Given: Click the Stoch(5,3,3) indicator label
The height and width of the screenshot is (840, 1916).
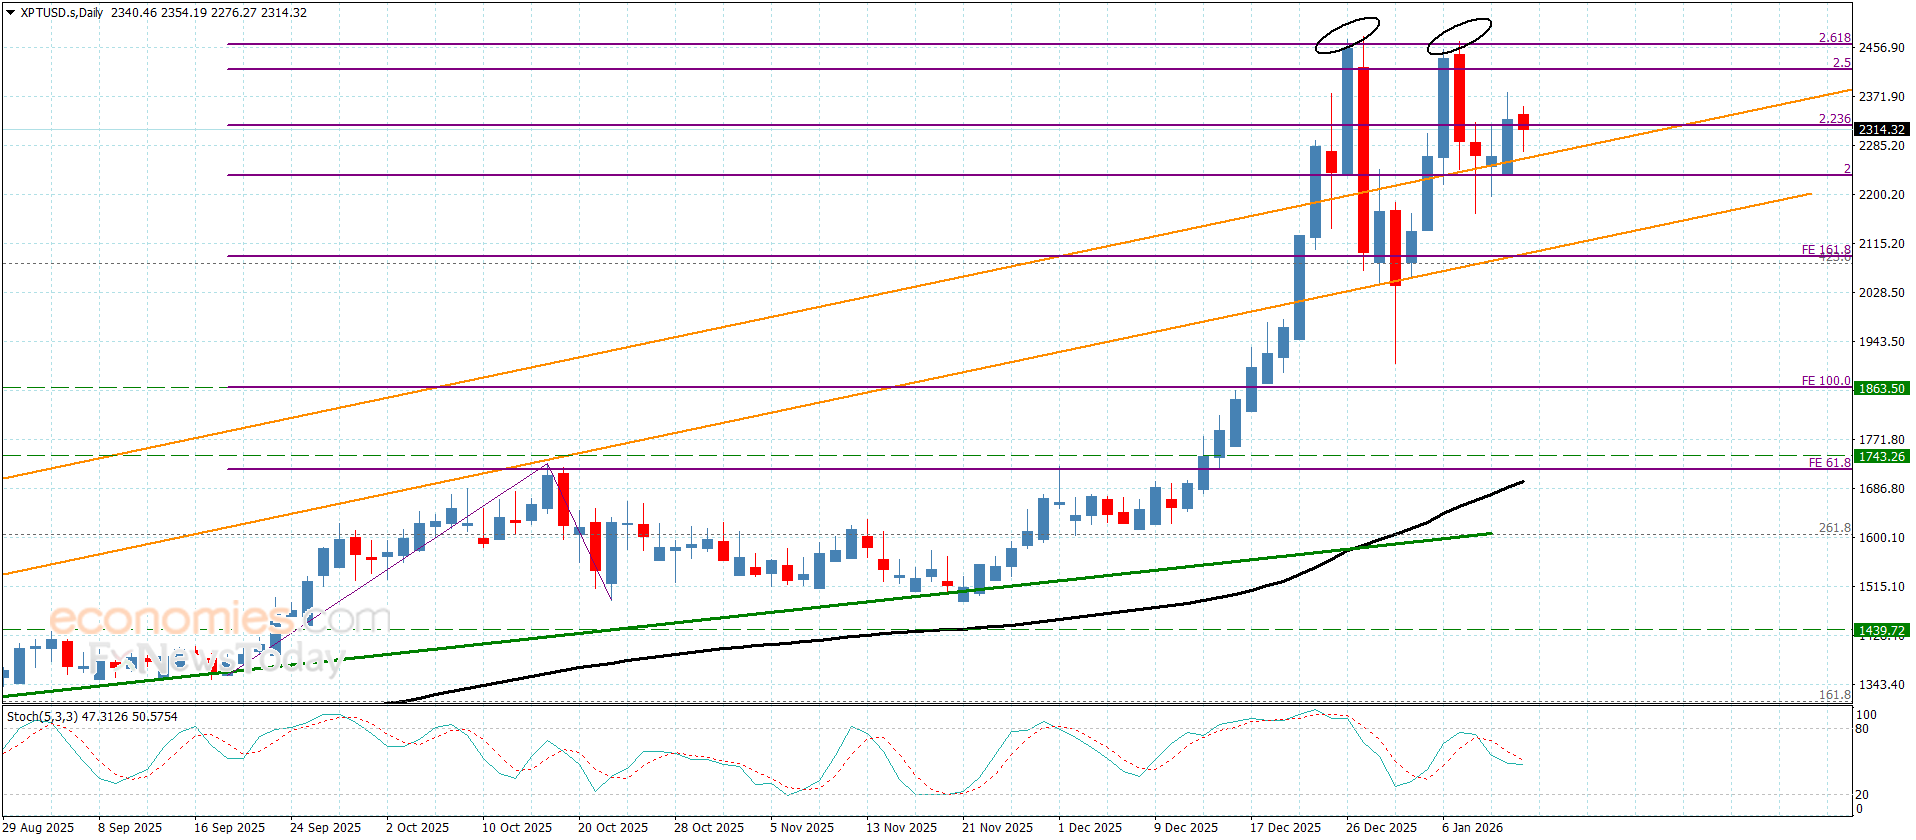Looking at the screenshot, I should coord(42,717).
